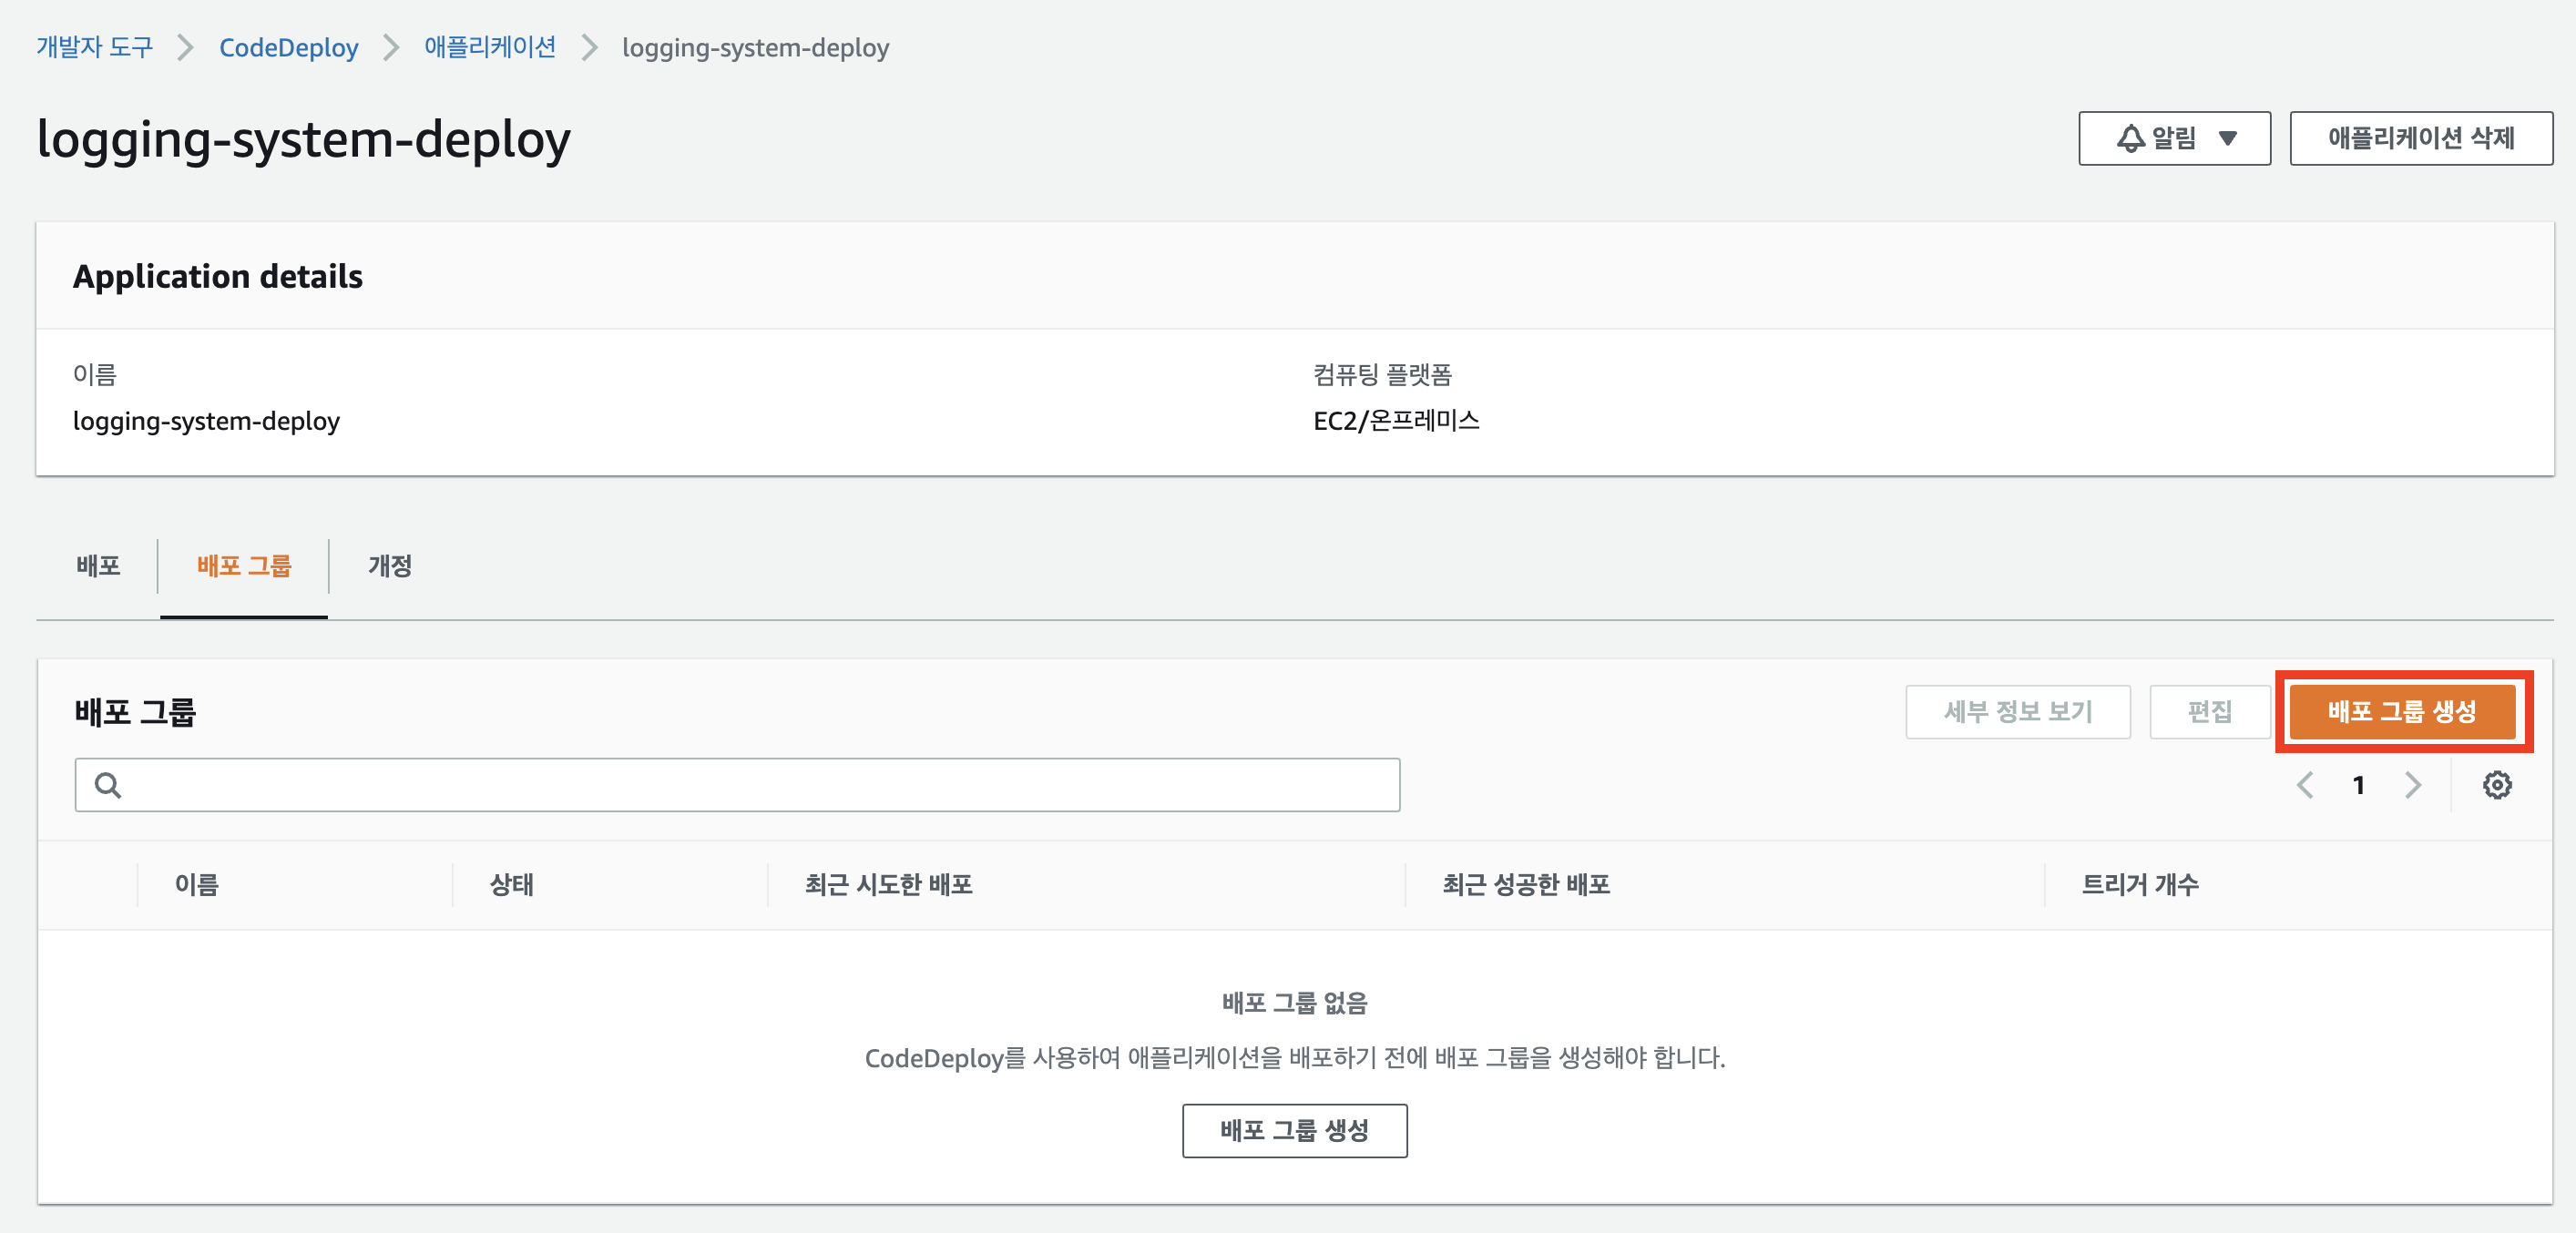Click 애플리케이션 삭제 button
The image size is (2576, 1233).
click(x=2420, y=138)
